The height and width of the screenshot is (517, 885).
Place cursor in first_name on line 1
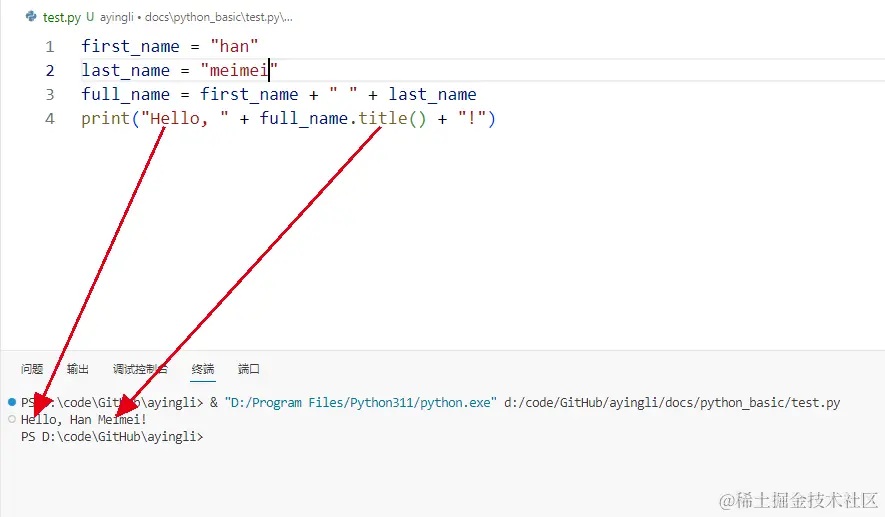(130, 46)
